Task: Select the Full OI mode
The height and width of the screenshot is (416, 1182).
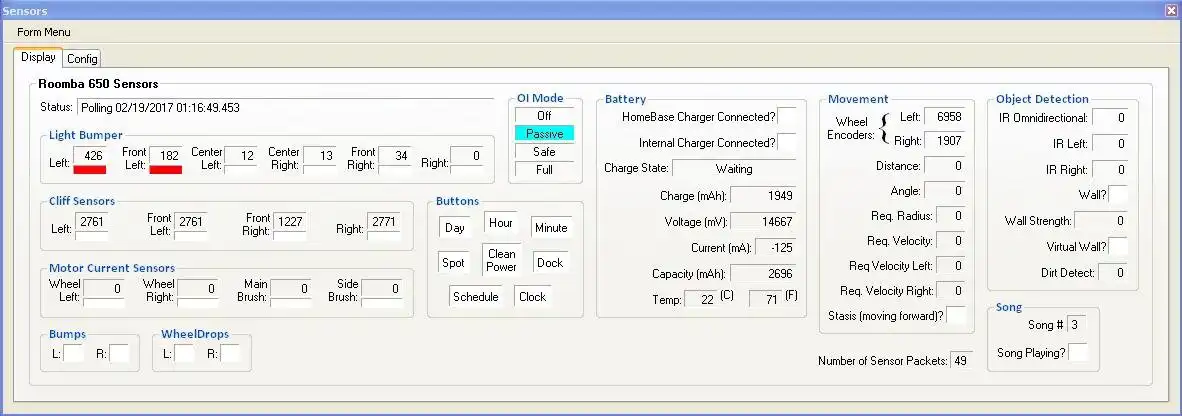Action: point(544,170)
